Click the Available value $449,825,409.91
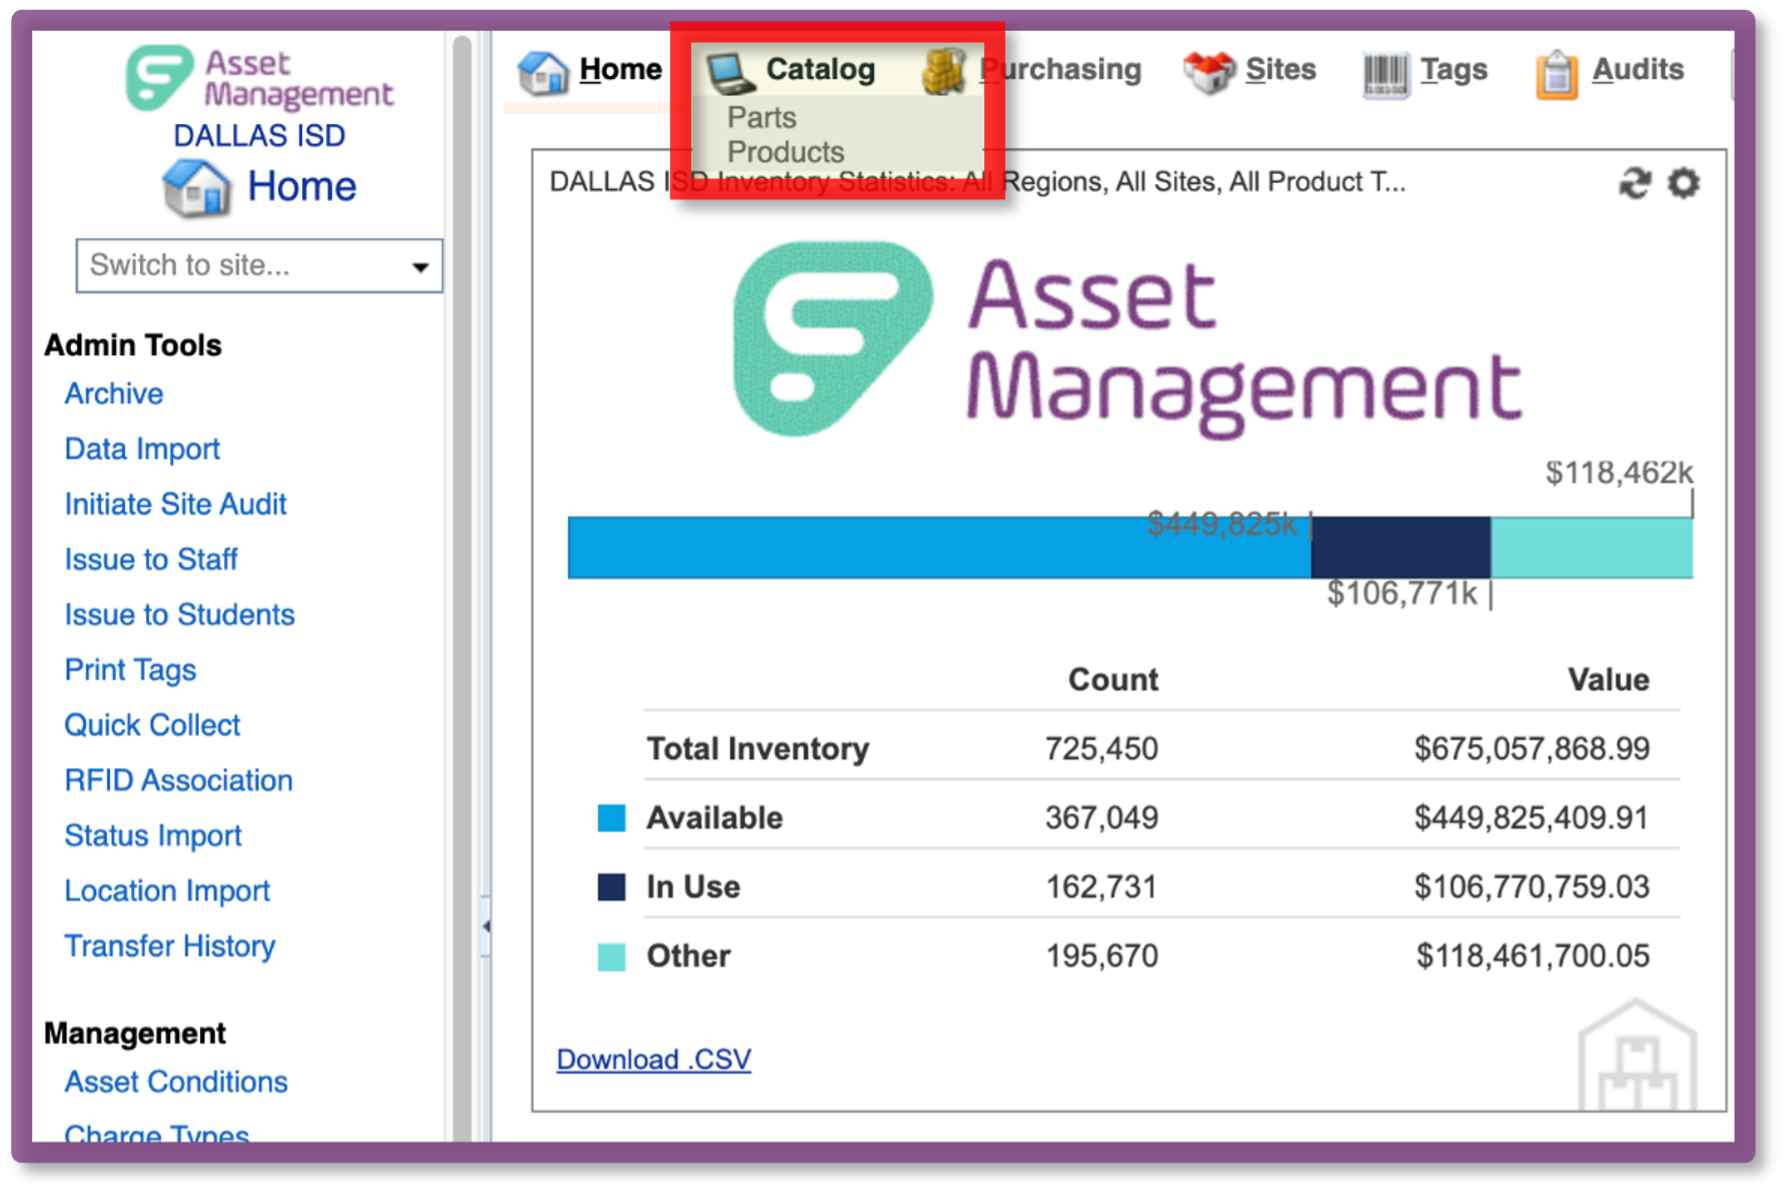This screenshot has width=1792, height=1196. click(1531, 818)
